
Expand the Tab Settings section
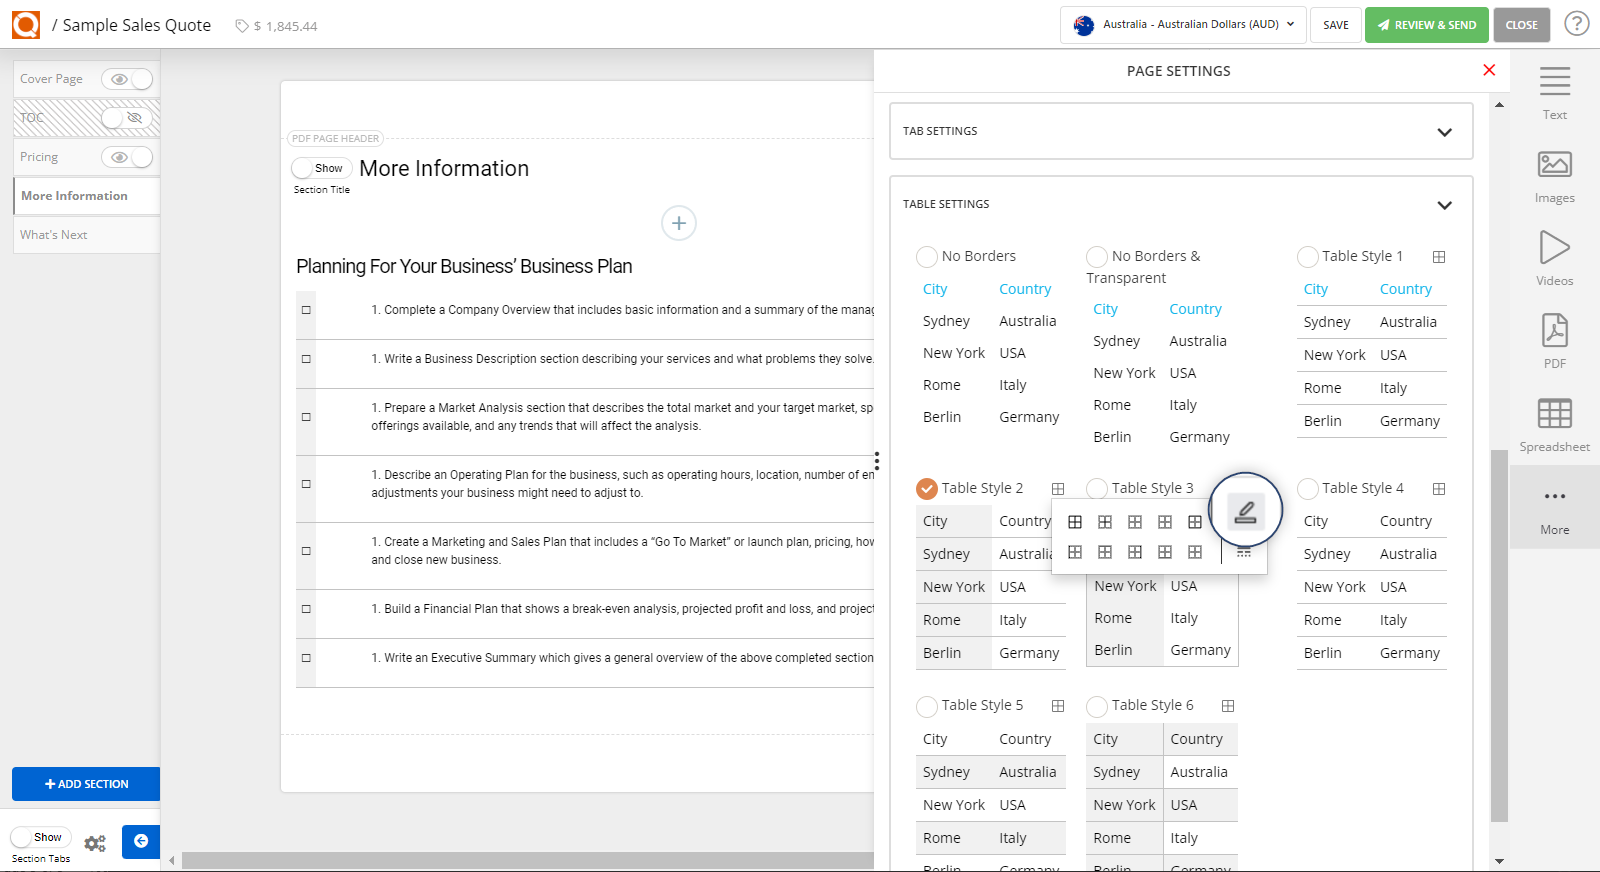point(1444,132)
